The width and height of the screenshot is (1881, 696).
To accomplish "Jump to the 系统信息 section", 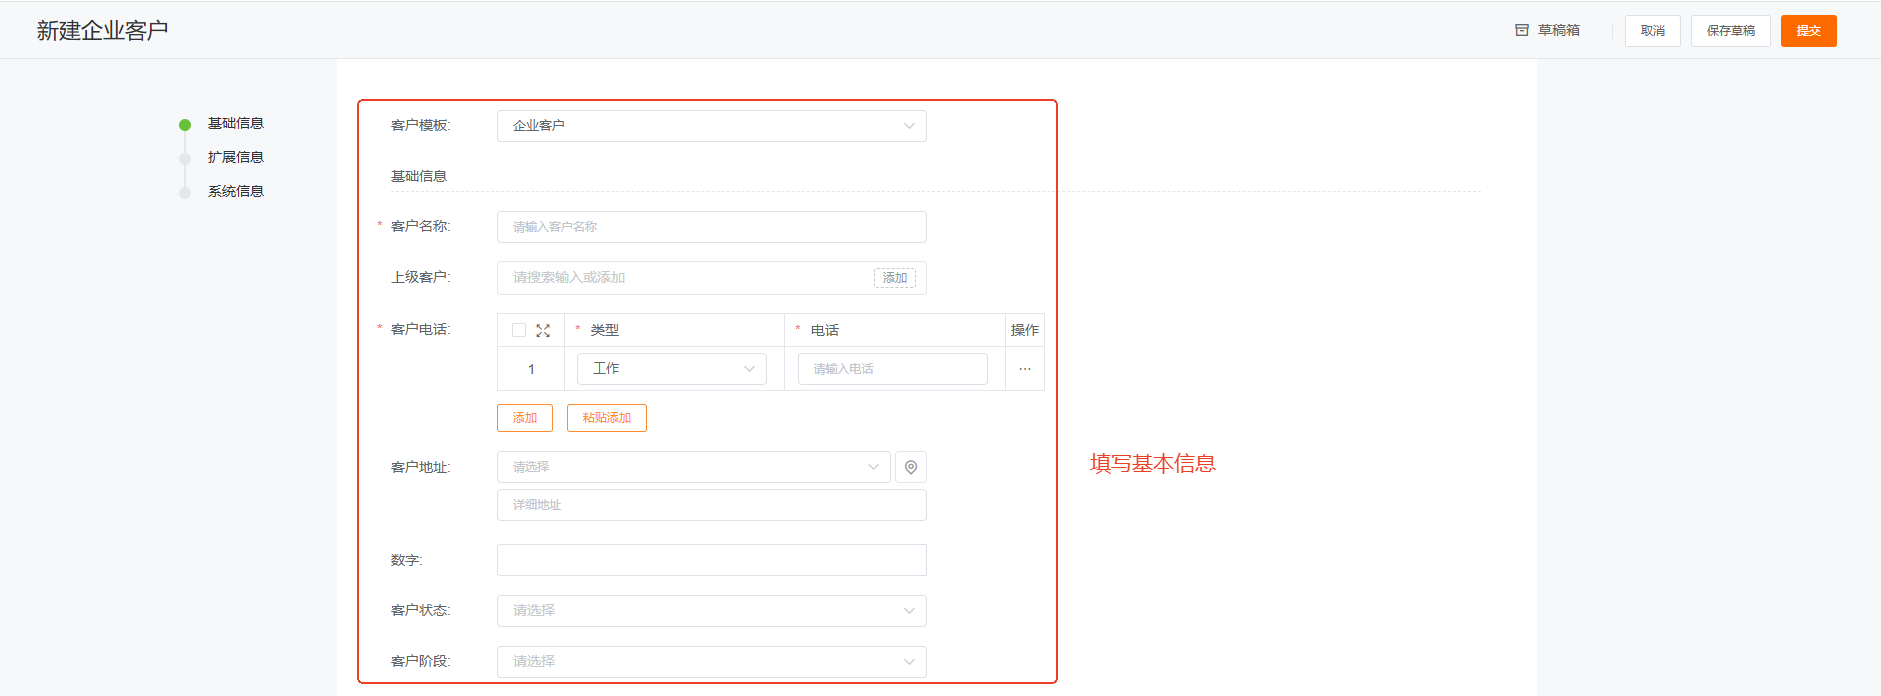I will [235, 192].
